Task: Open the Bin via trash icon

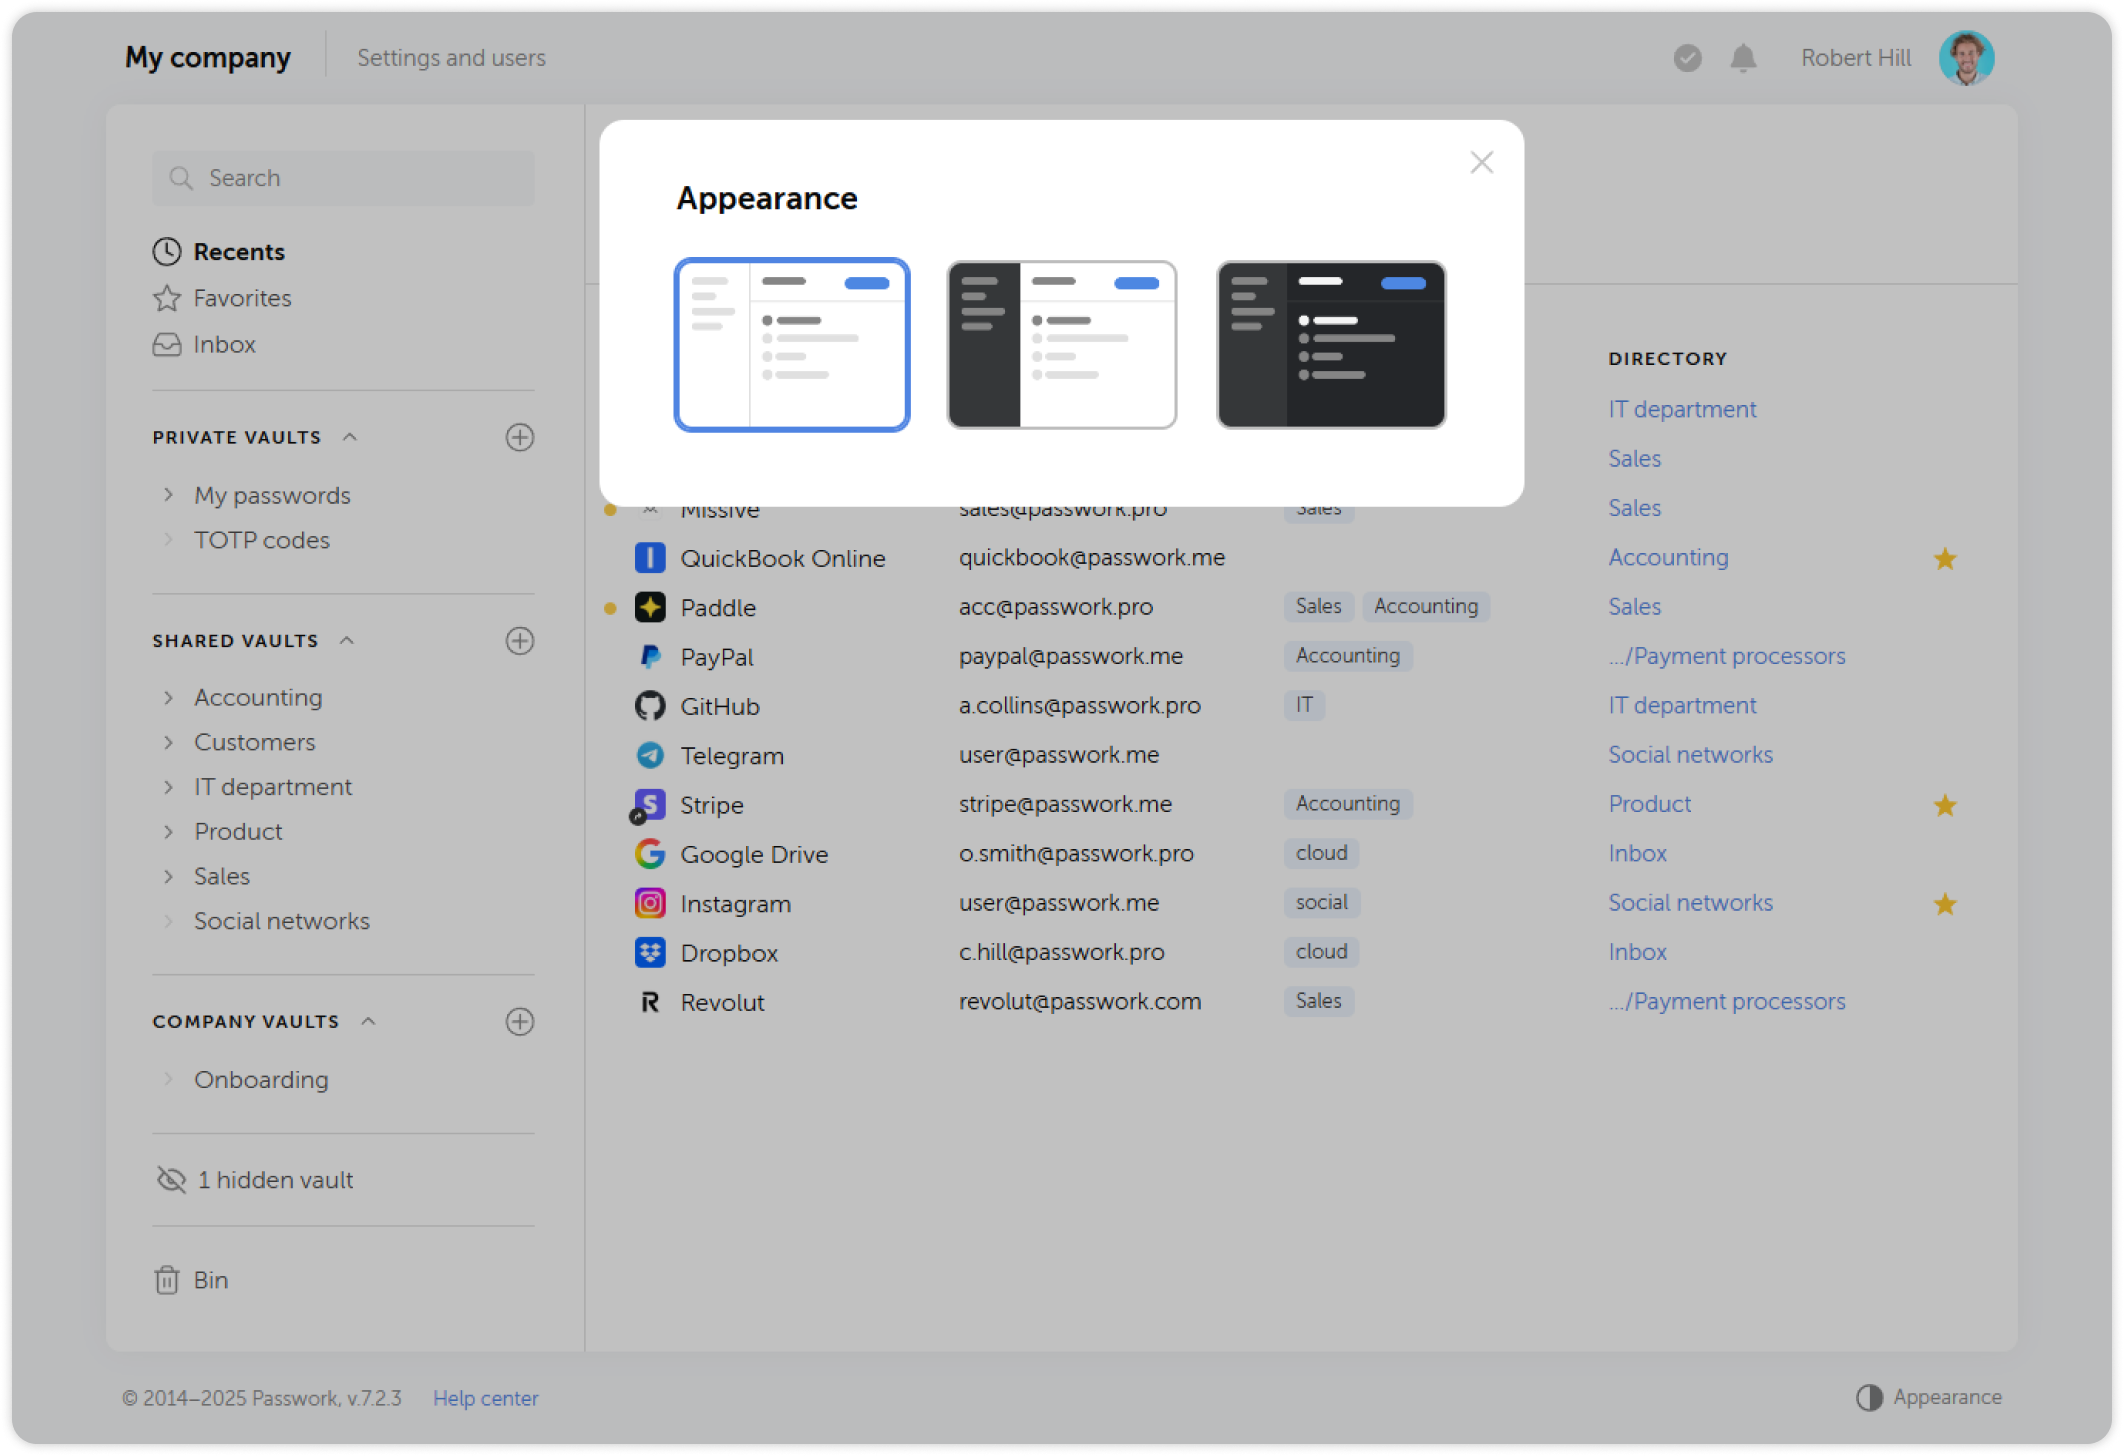Action: pos(167,1279)
